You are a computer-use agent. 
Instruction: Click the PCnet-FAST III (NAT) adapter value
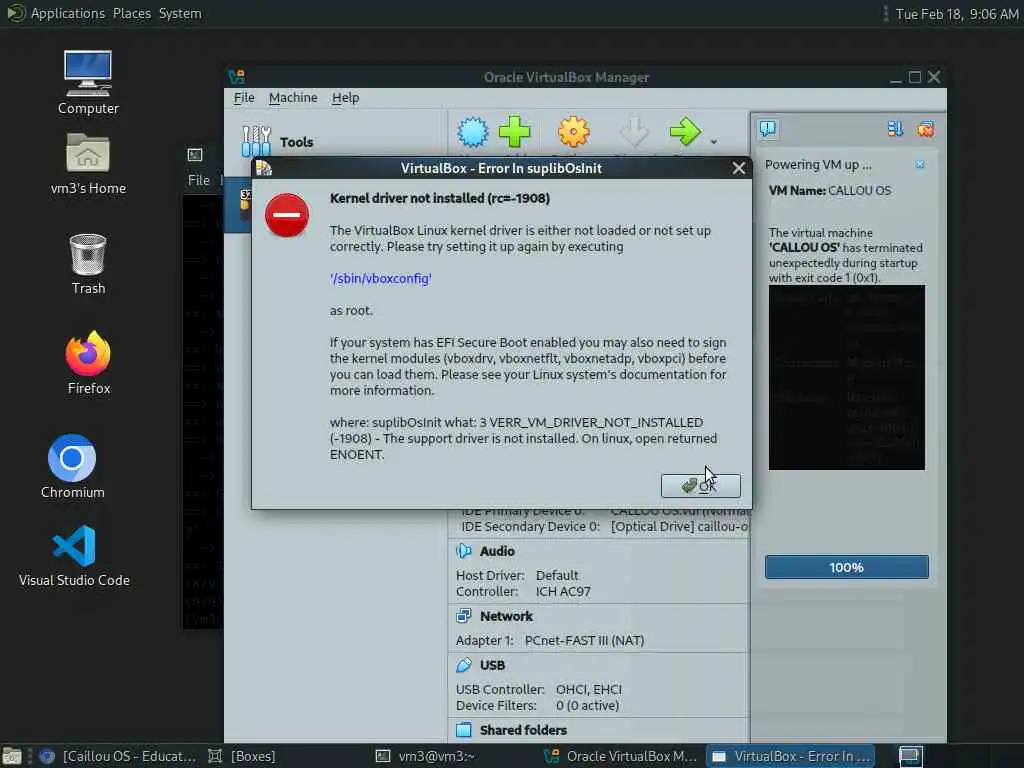tap(584, 640)
